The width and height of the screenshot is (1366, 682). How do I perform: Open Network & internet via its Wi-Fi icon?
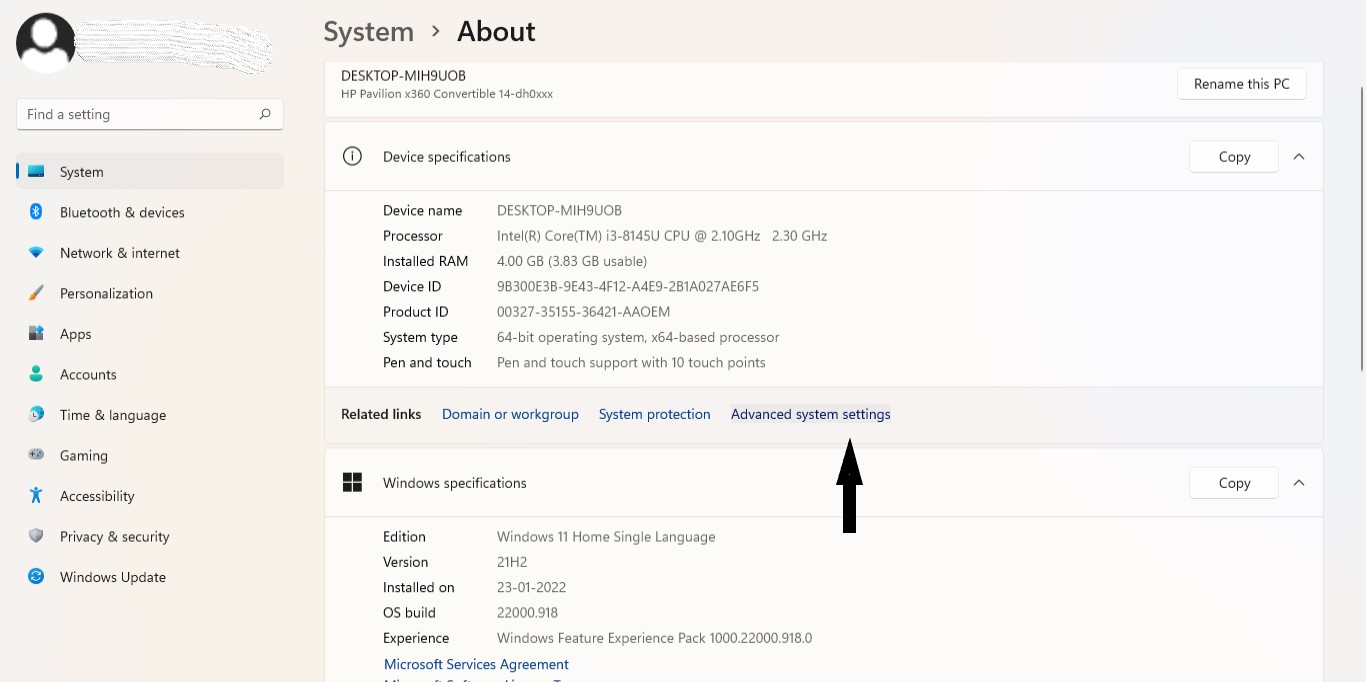click(36, 253)
